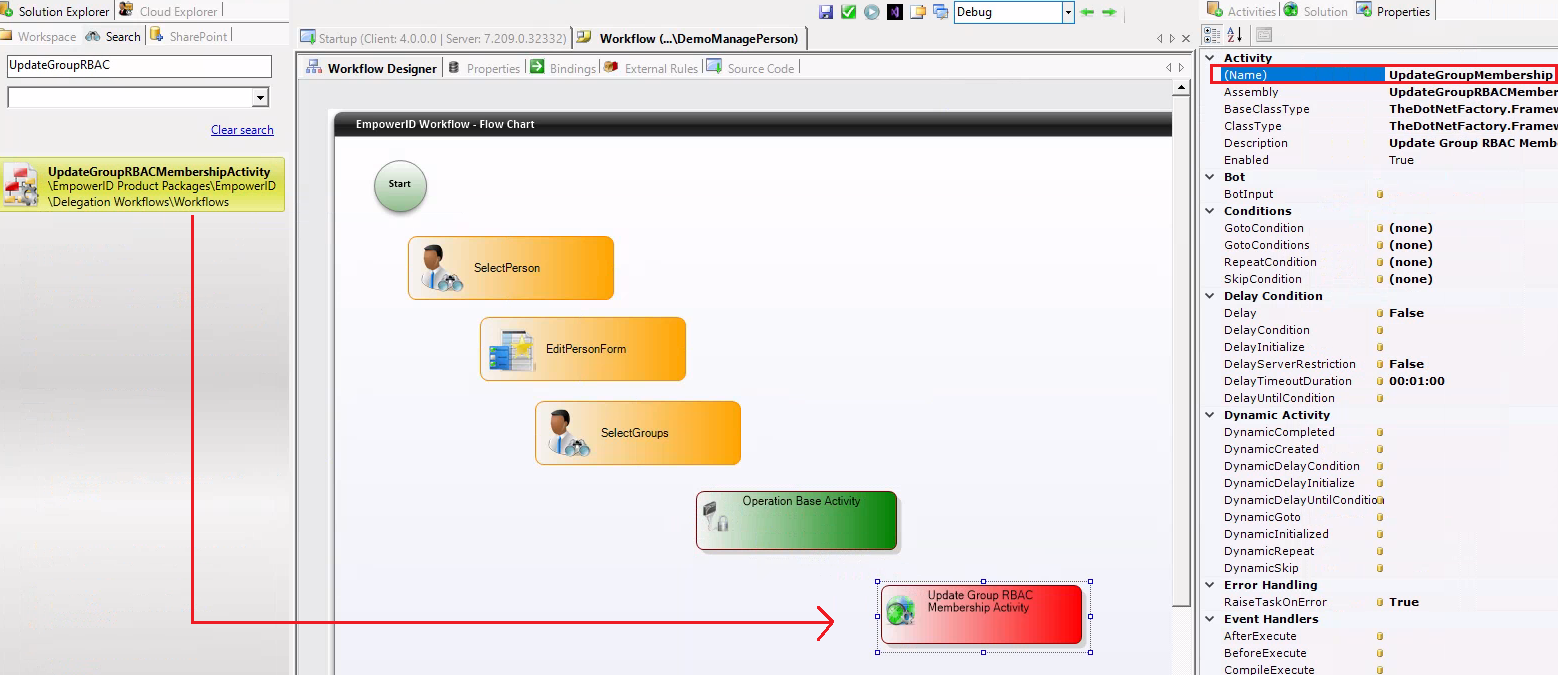Open the Solution Explorer tab

tap(56, 11)
